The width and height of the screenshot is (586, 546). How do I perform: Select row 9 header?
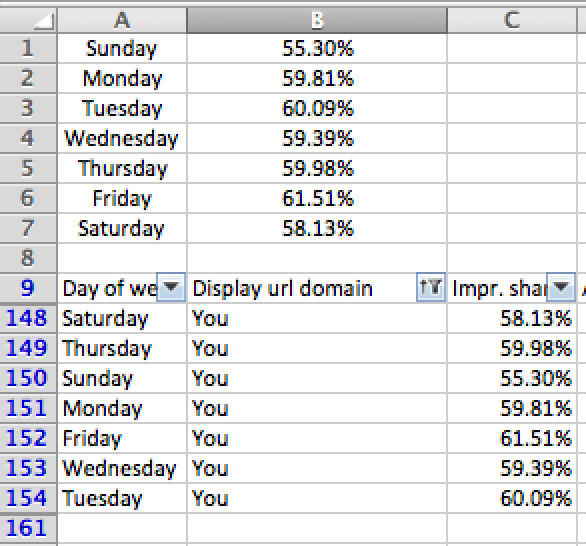click(28, 288)
